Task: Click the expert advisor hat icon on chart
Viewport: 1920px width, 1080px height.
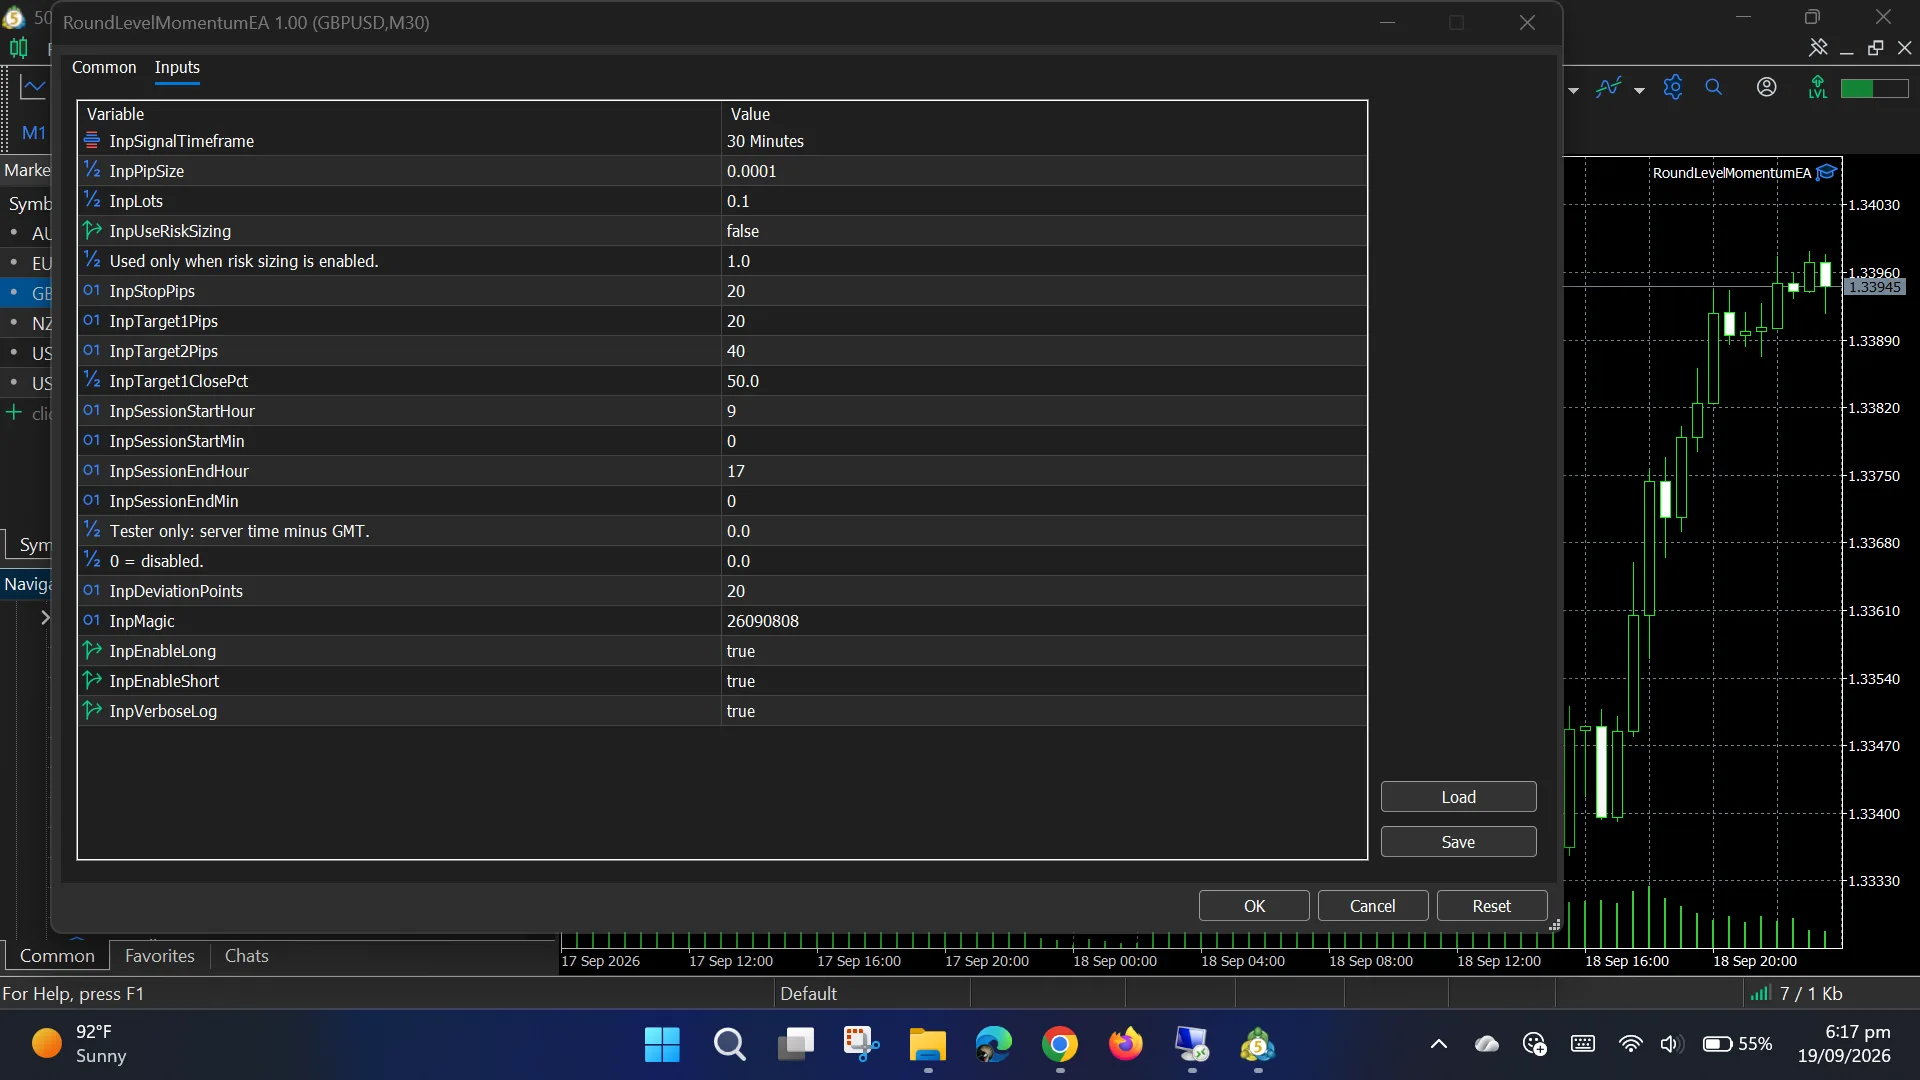Action: click(1827, 172)
